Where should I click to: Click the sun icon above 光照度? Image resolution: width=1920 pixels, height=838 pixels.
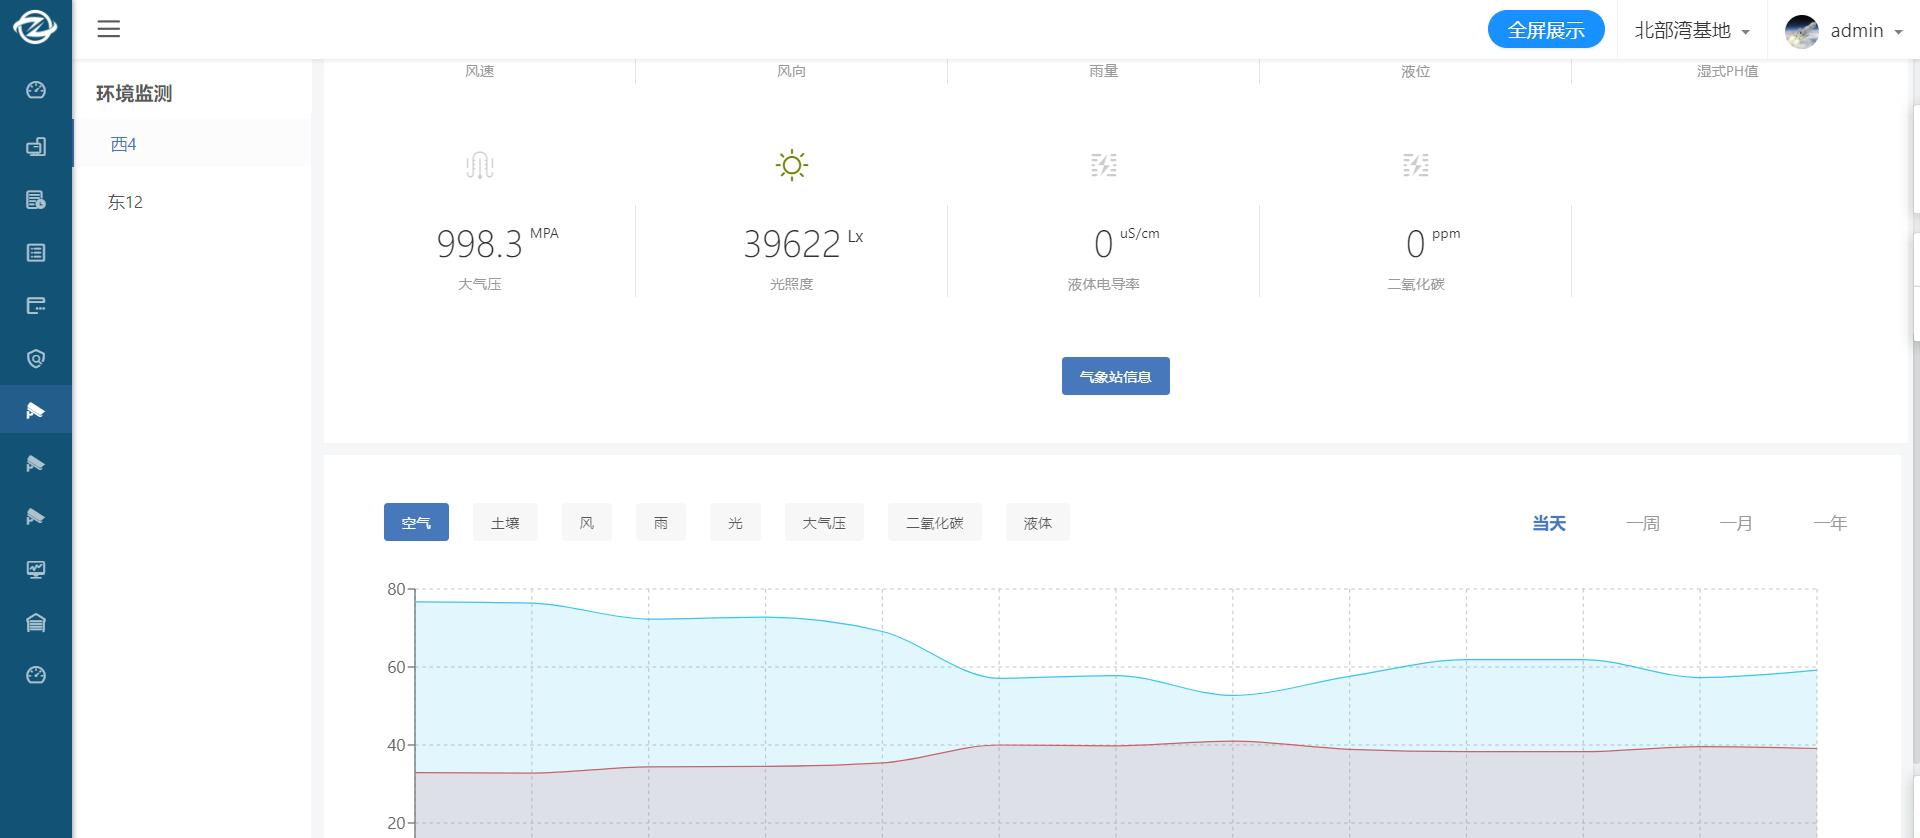coord(791,165)
